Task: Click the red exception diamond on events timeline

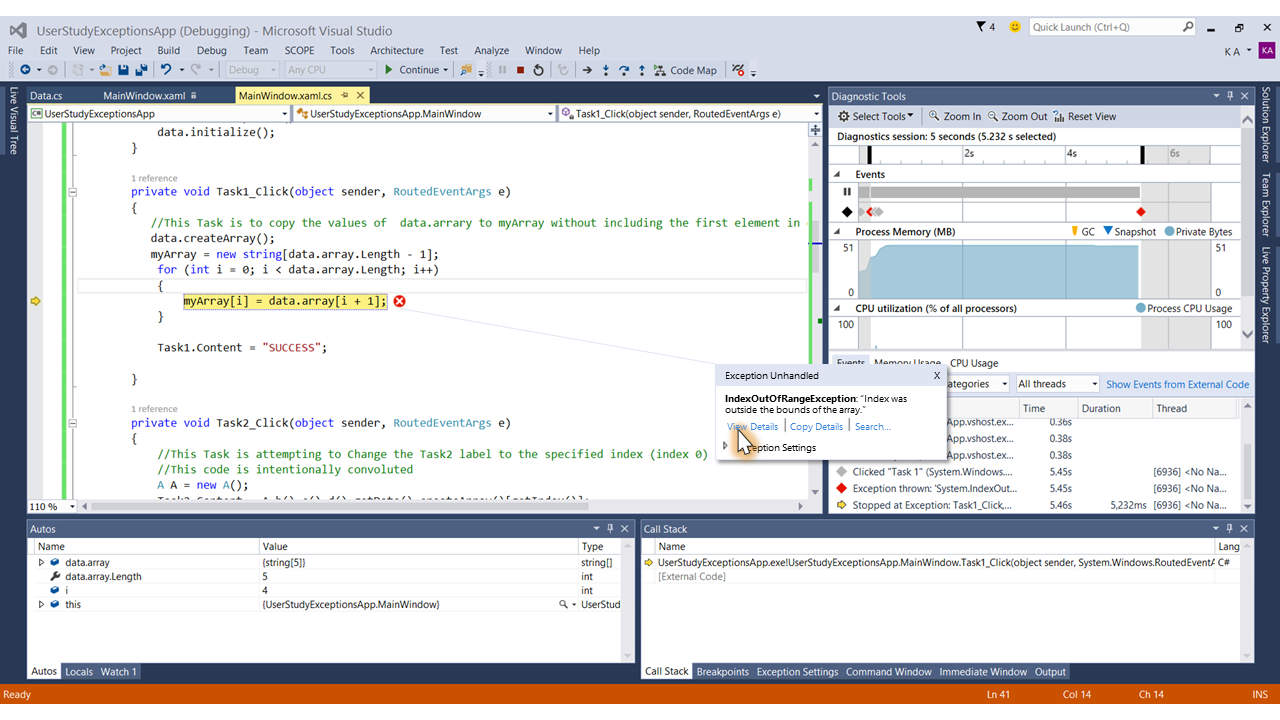Action: pos(1140,212)
